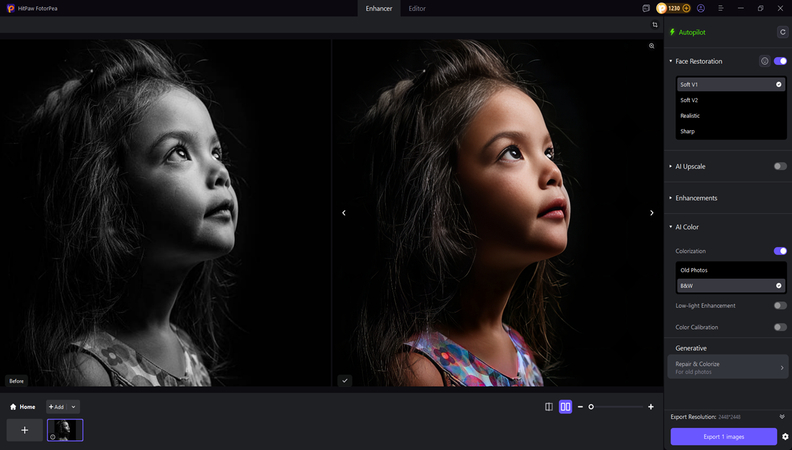The image size is (792, 450).
Task: Click the +Add button
Action: [57, 407]
